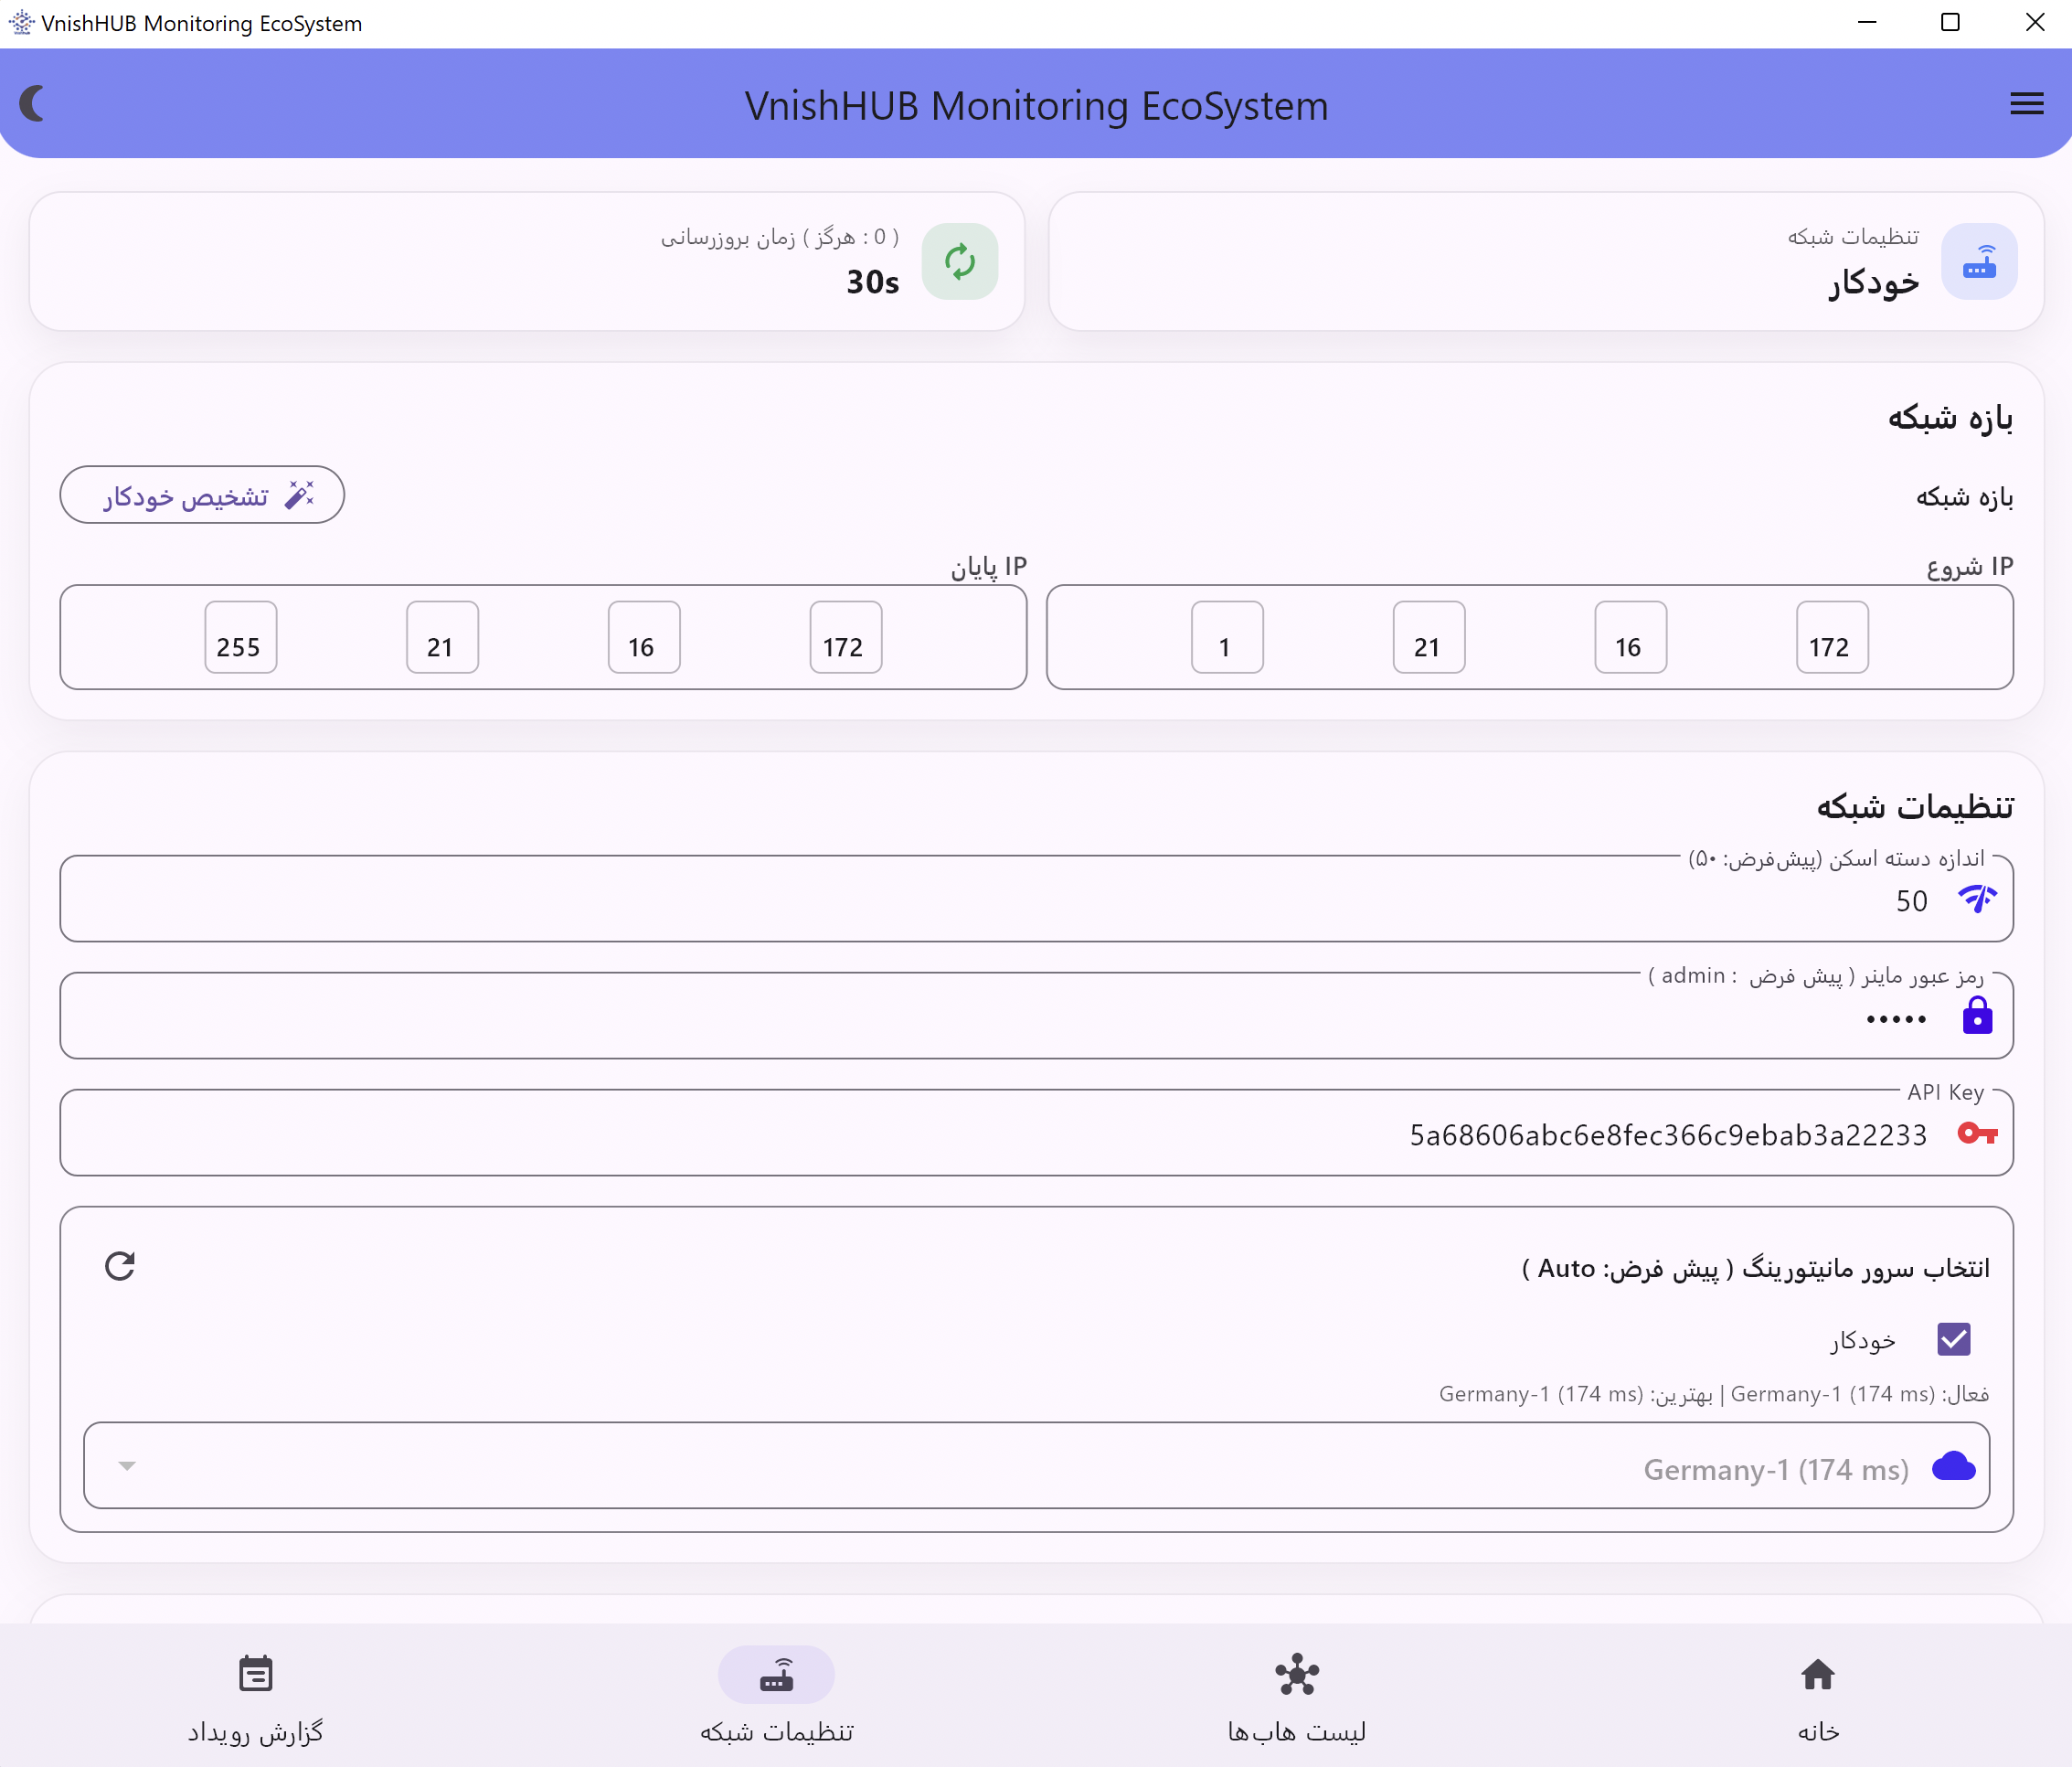This screenshot has width=2072, height=1767.
Task: Edit end IP first octet 172
Action: [846, 637]
